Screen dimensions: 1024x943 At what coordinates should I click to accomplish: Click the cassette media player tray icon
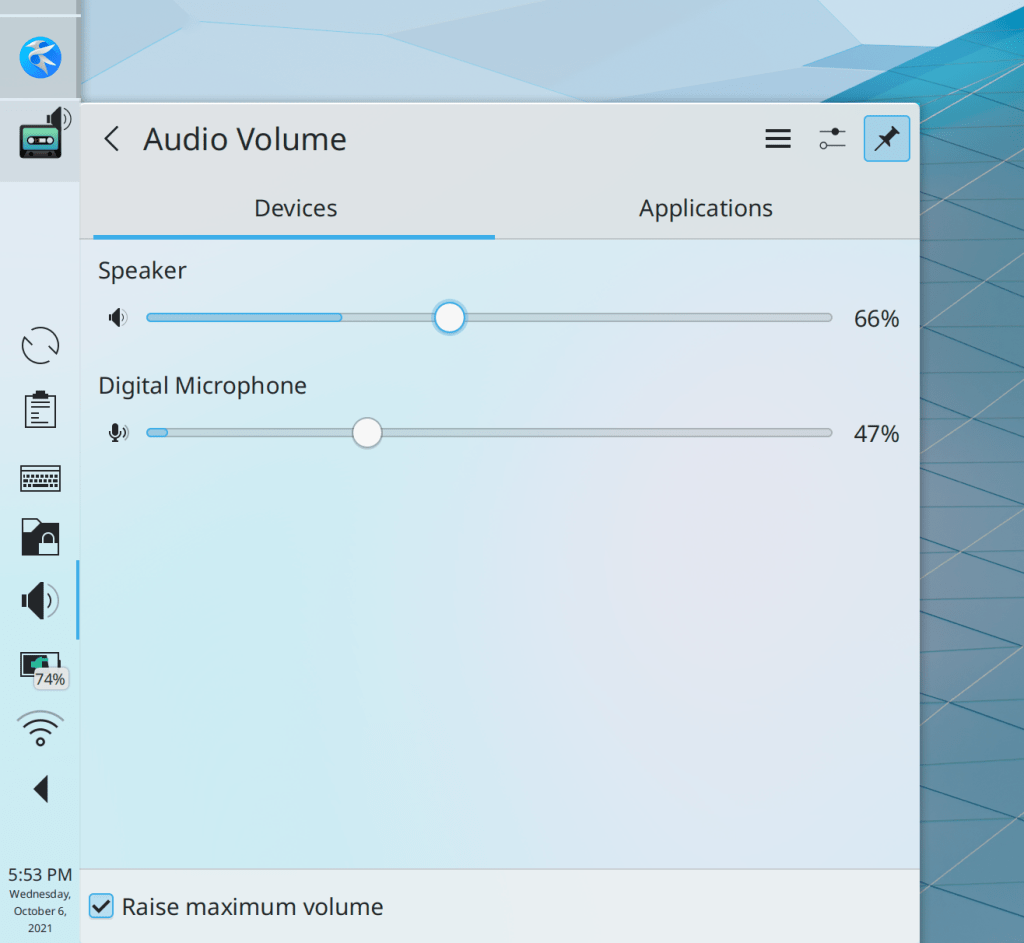pos(40,139)
